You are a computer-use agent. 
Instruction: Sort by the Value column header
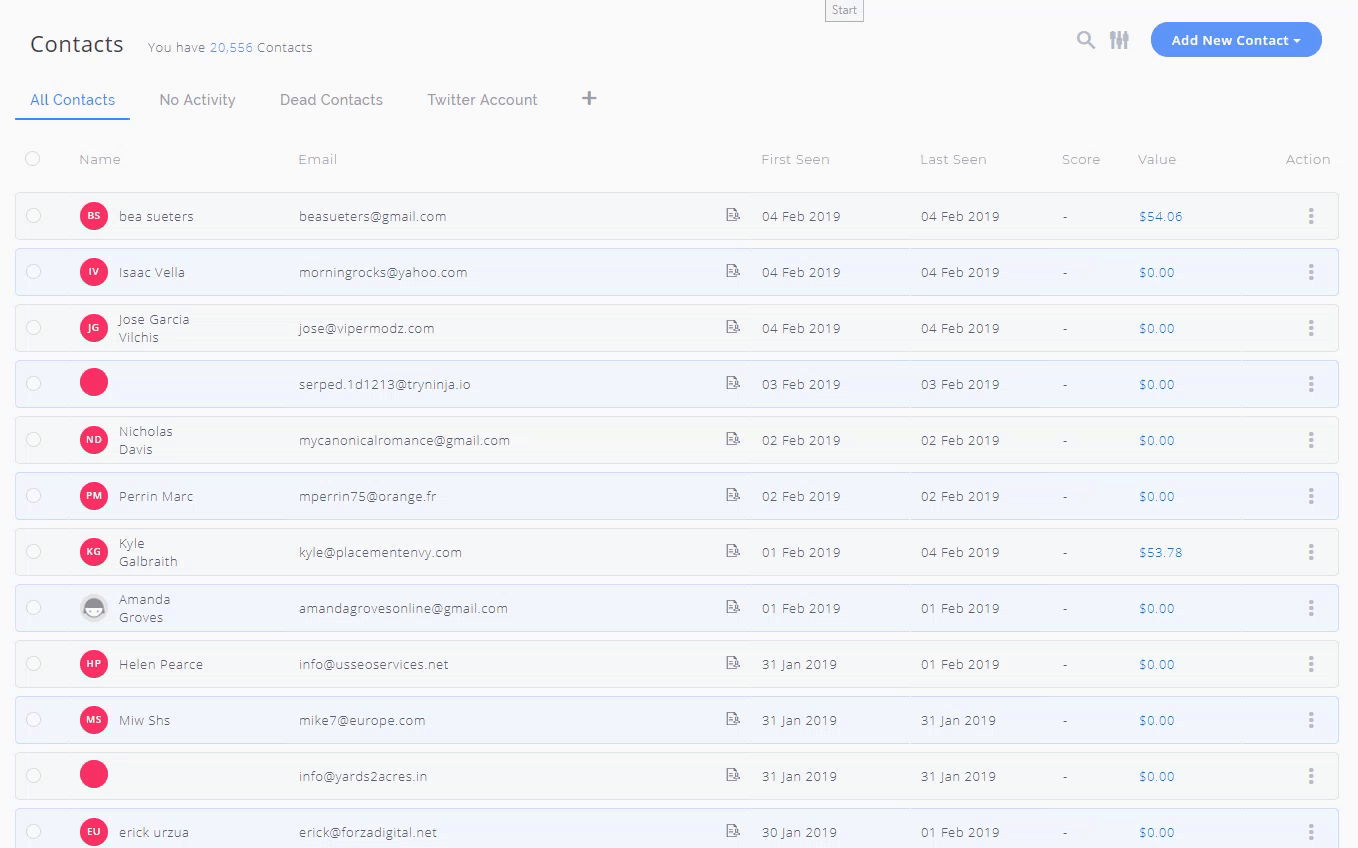[1157, 159]
